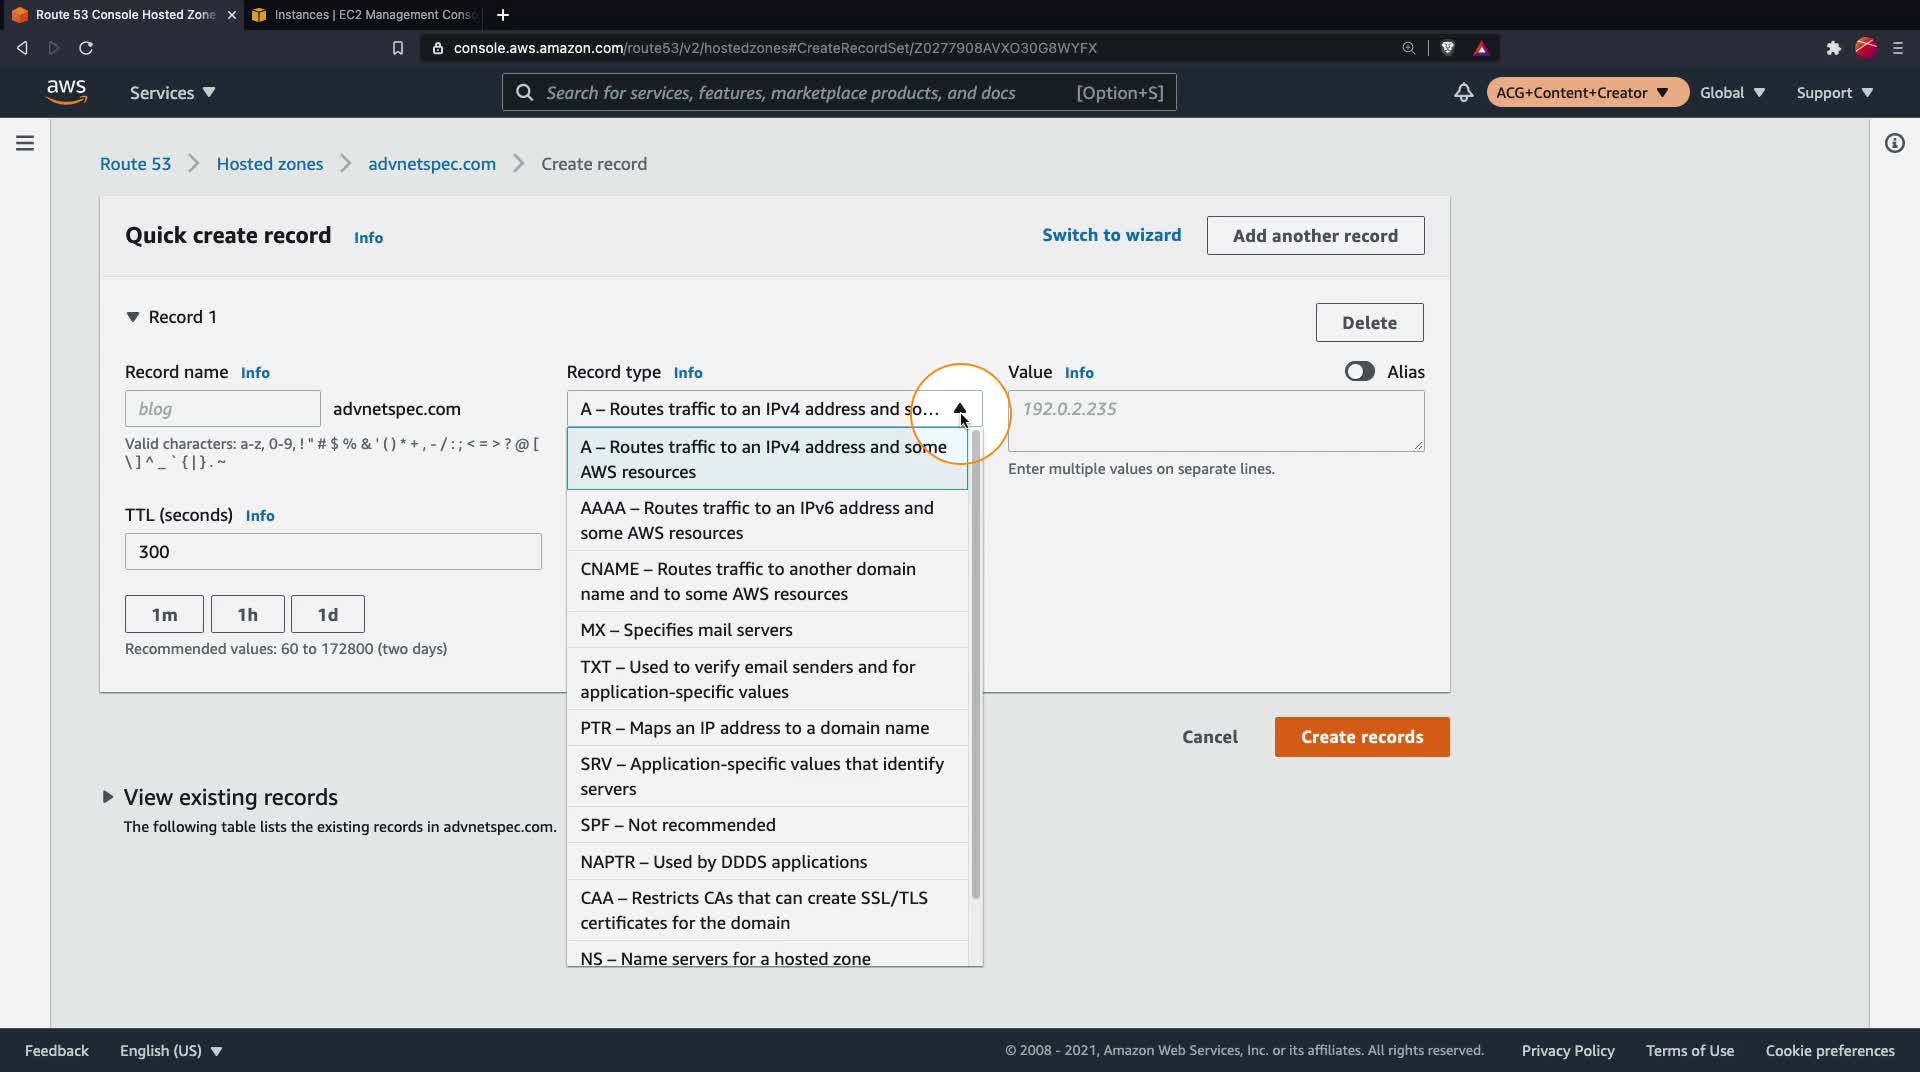Select the SRV record type
Screen dimensions: 1920x1072
point(767,776)
